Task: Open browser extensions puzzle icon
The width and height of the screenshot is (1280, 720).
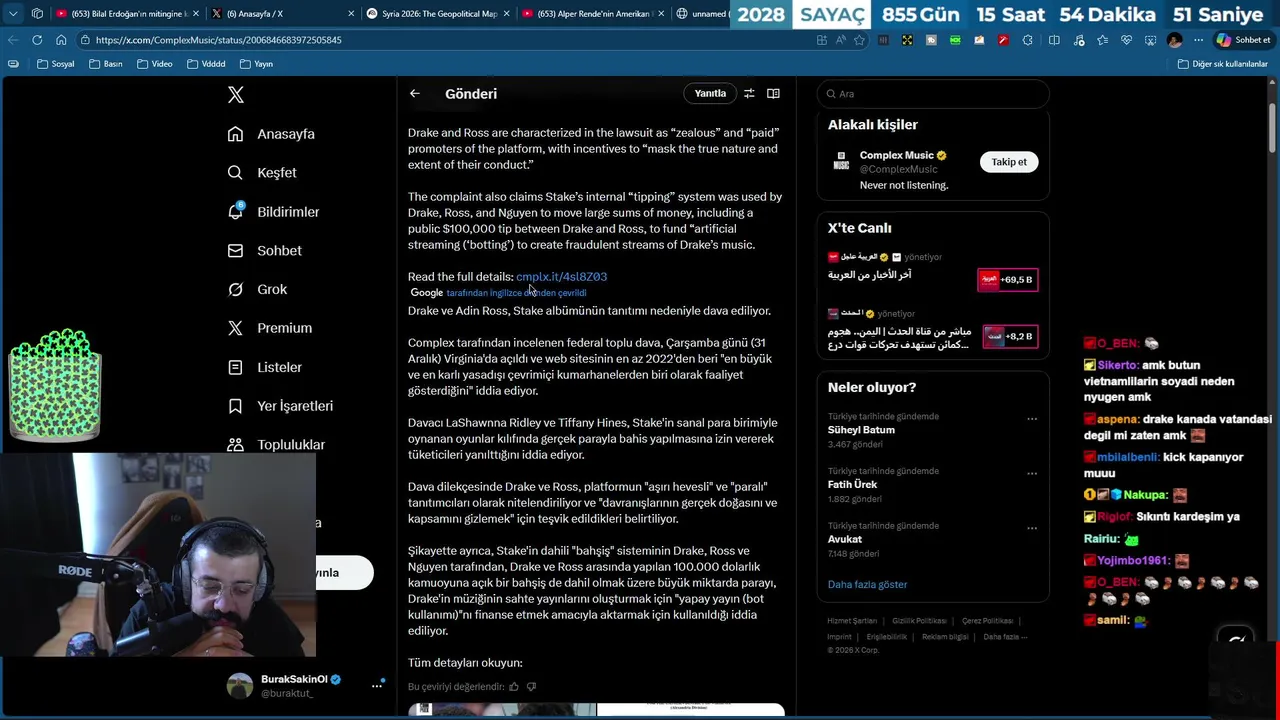Action: [1027, 40]
